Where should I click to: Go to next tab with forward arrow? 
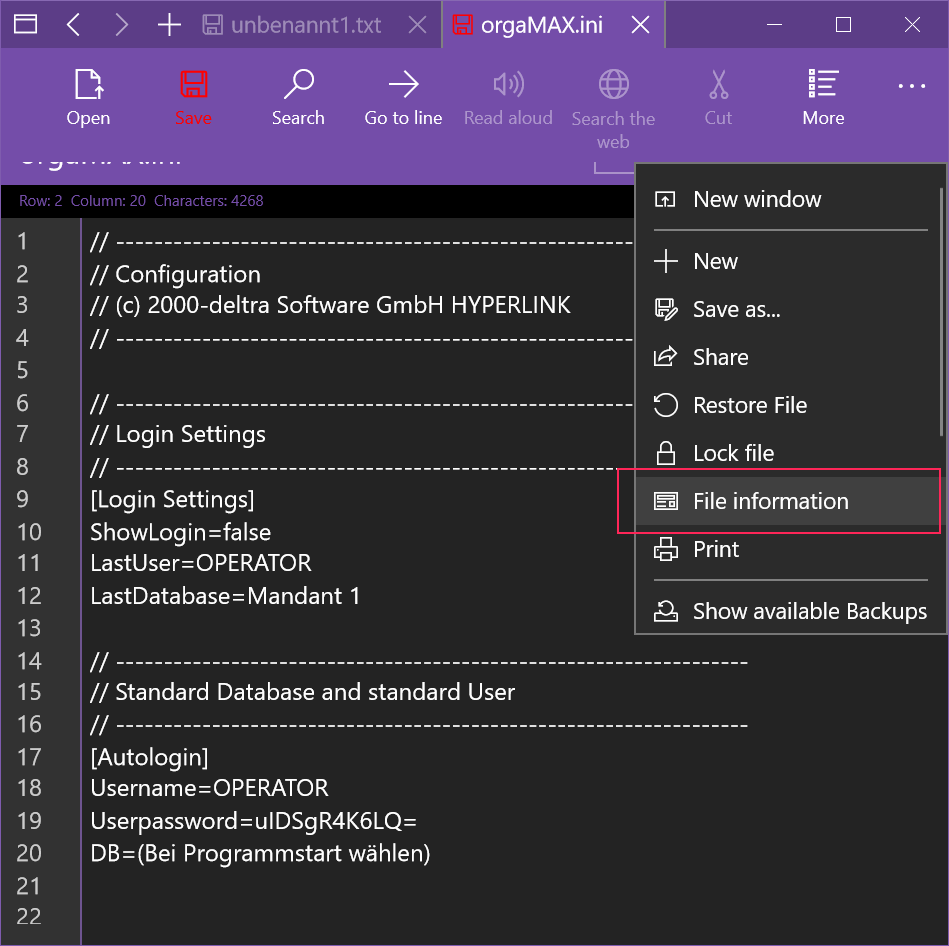pos(122,24)
